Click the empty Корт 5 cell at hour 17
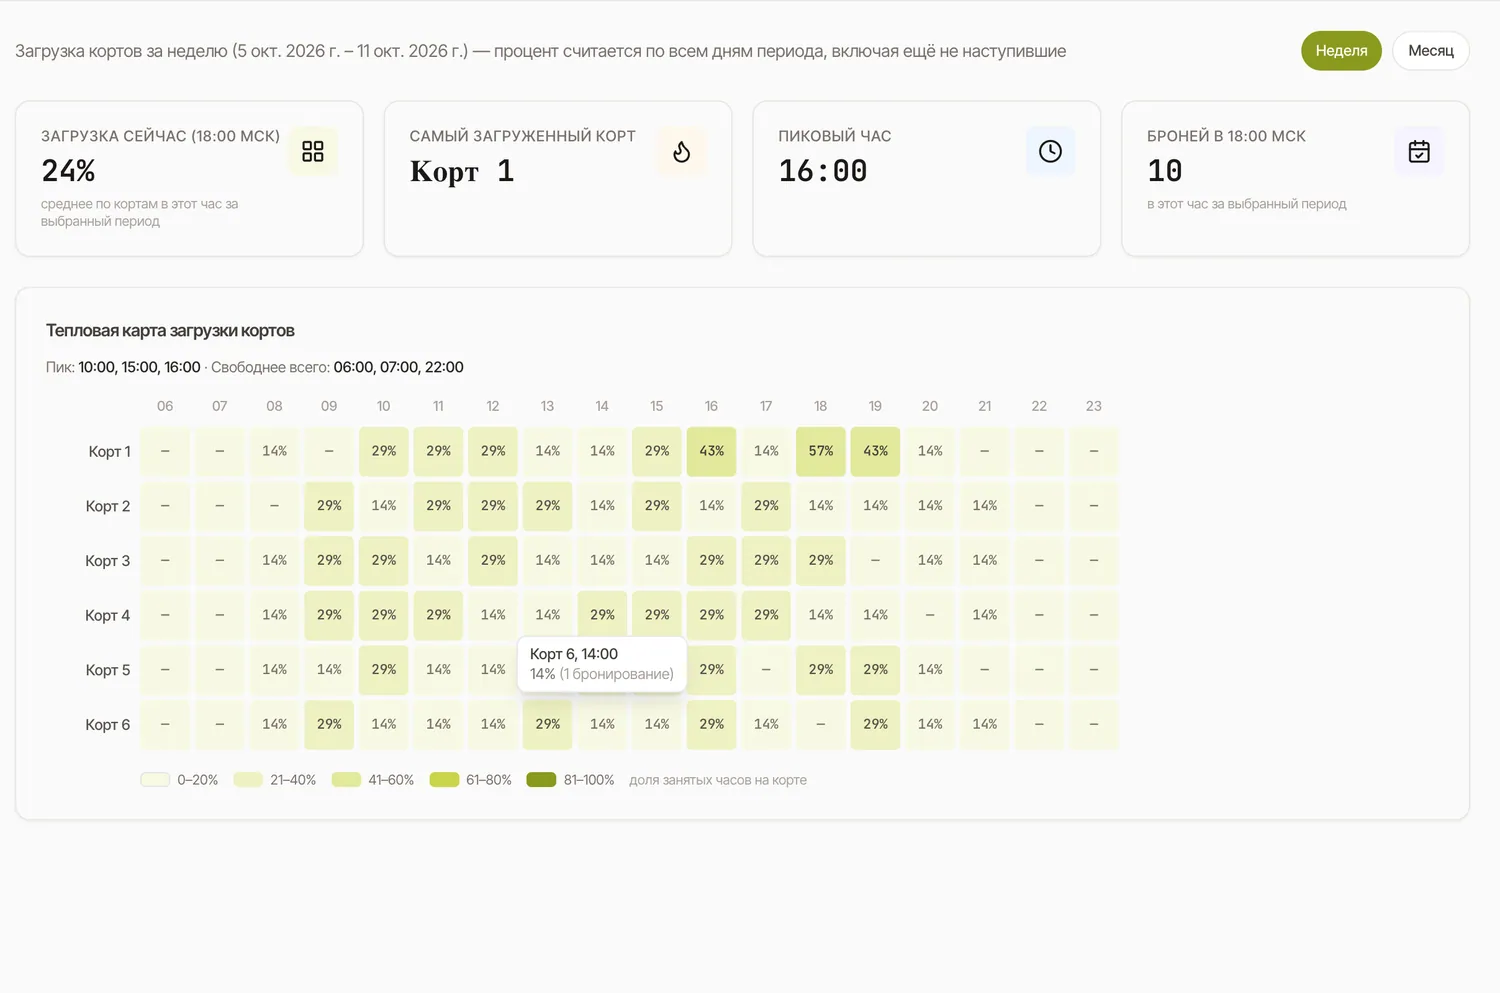1500x993 pixels. [766, 670]
